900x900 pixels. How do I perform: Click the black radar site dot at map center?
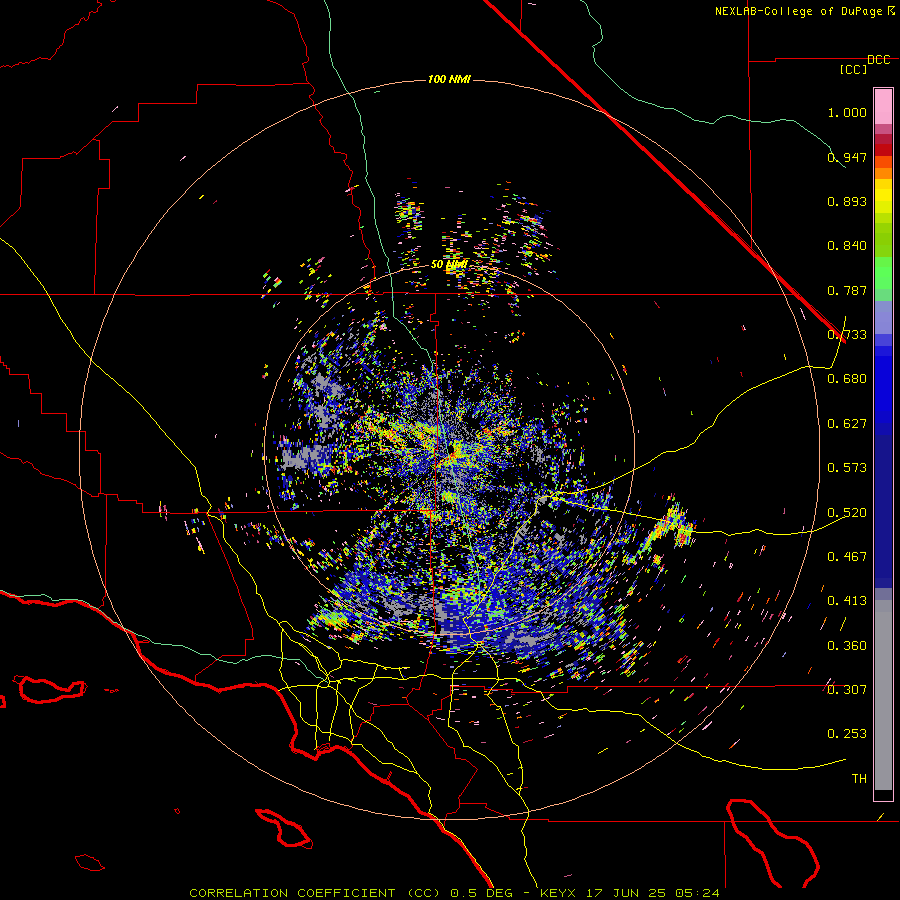click(x=452, y=447)
